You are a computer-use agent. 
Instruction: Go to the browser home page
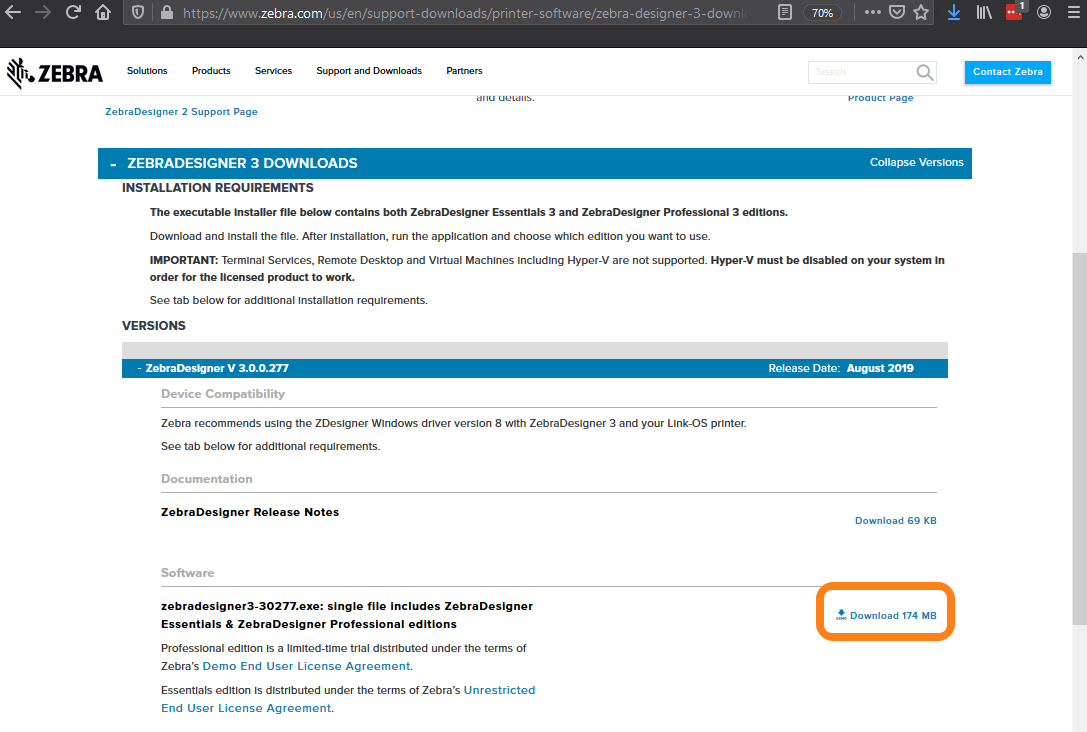103,13
